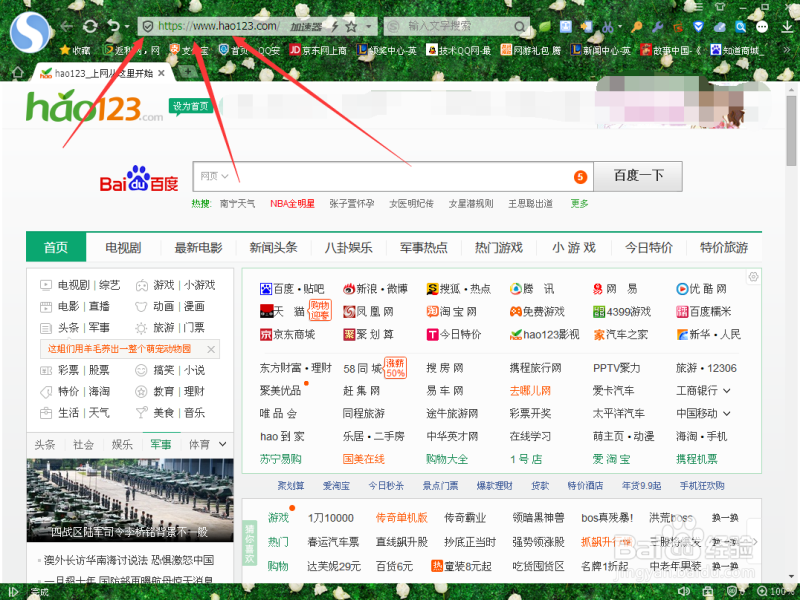This screenshot has height=600, width=800.
Task: Open site settings gear in links panel
Action: (753, 277)
